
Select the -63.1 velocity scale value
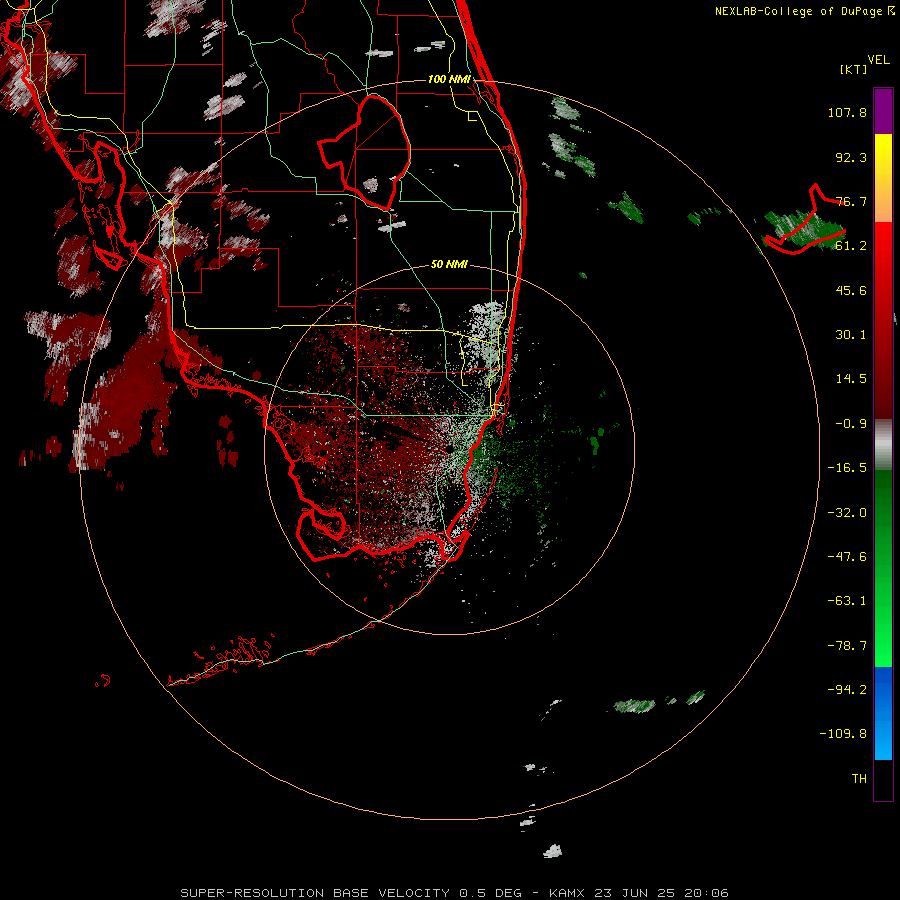tap(847, 601)
